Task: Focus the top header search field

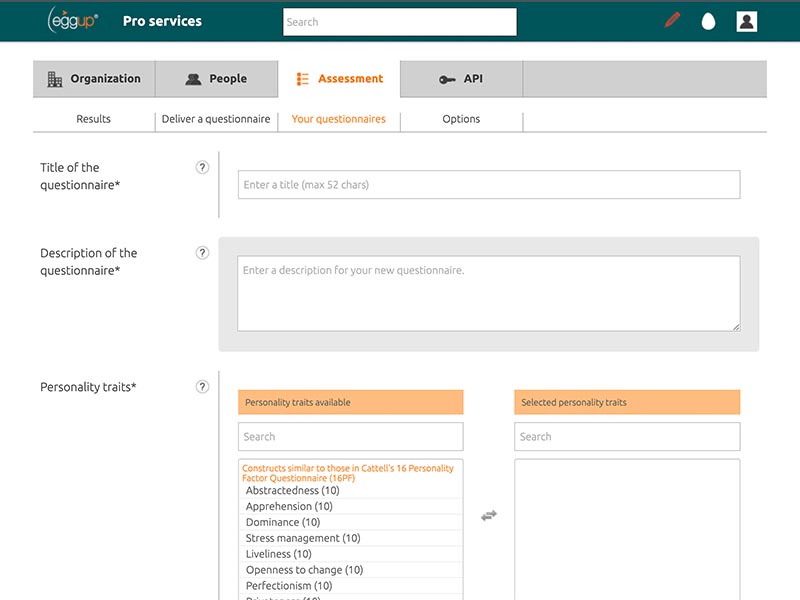Action: point(400,22)
